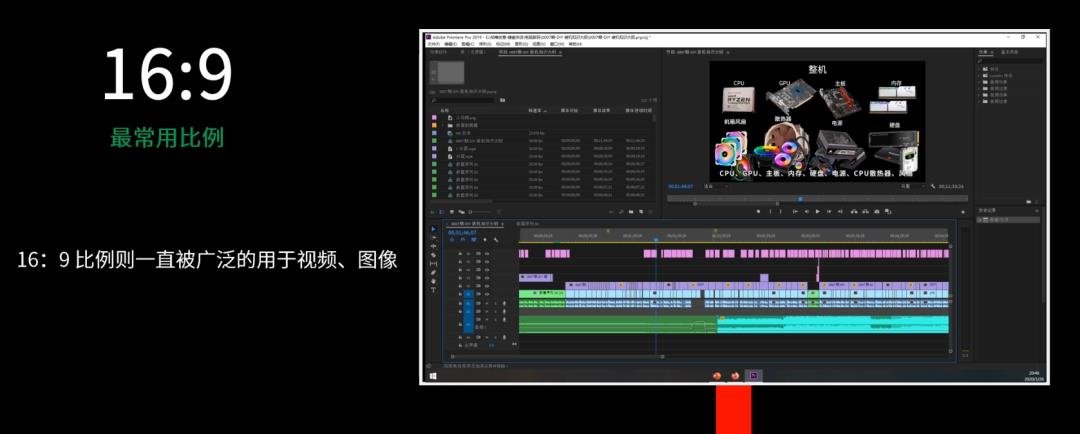Click the Play button in Program monitor

tap(818, 211)
